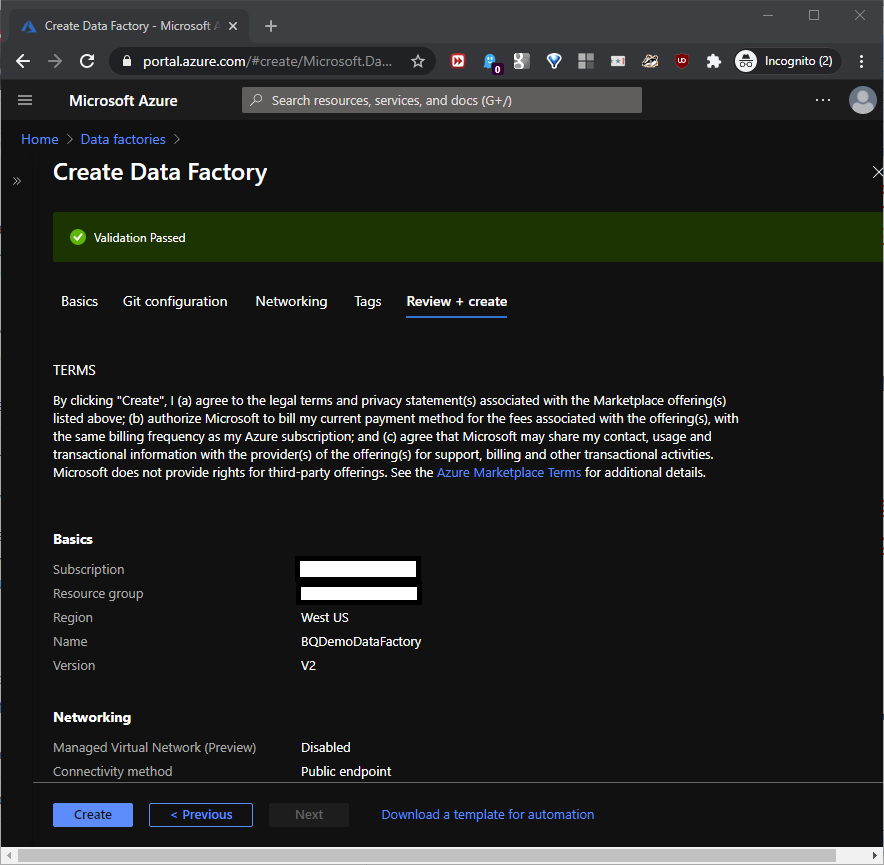Click the scrollbar left arrow

click(x=8, y=855)
